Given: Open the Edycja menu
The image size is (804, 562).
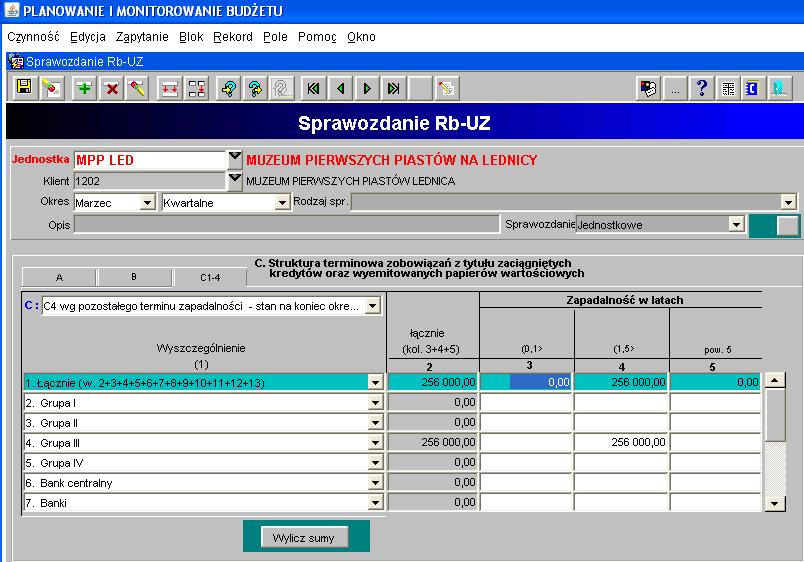Looking at the screenshot, I should click(x=88, y=37).
